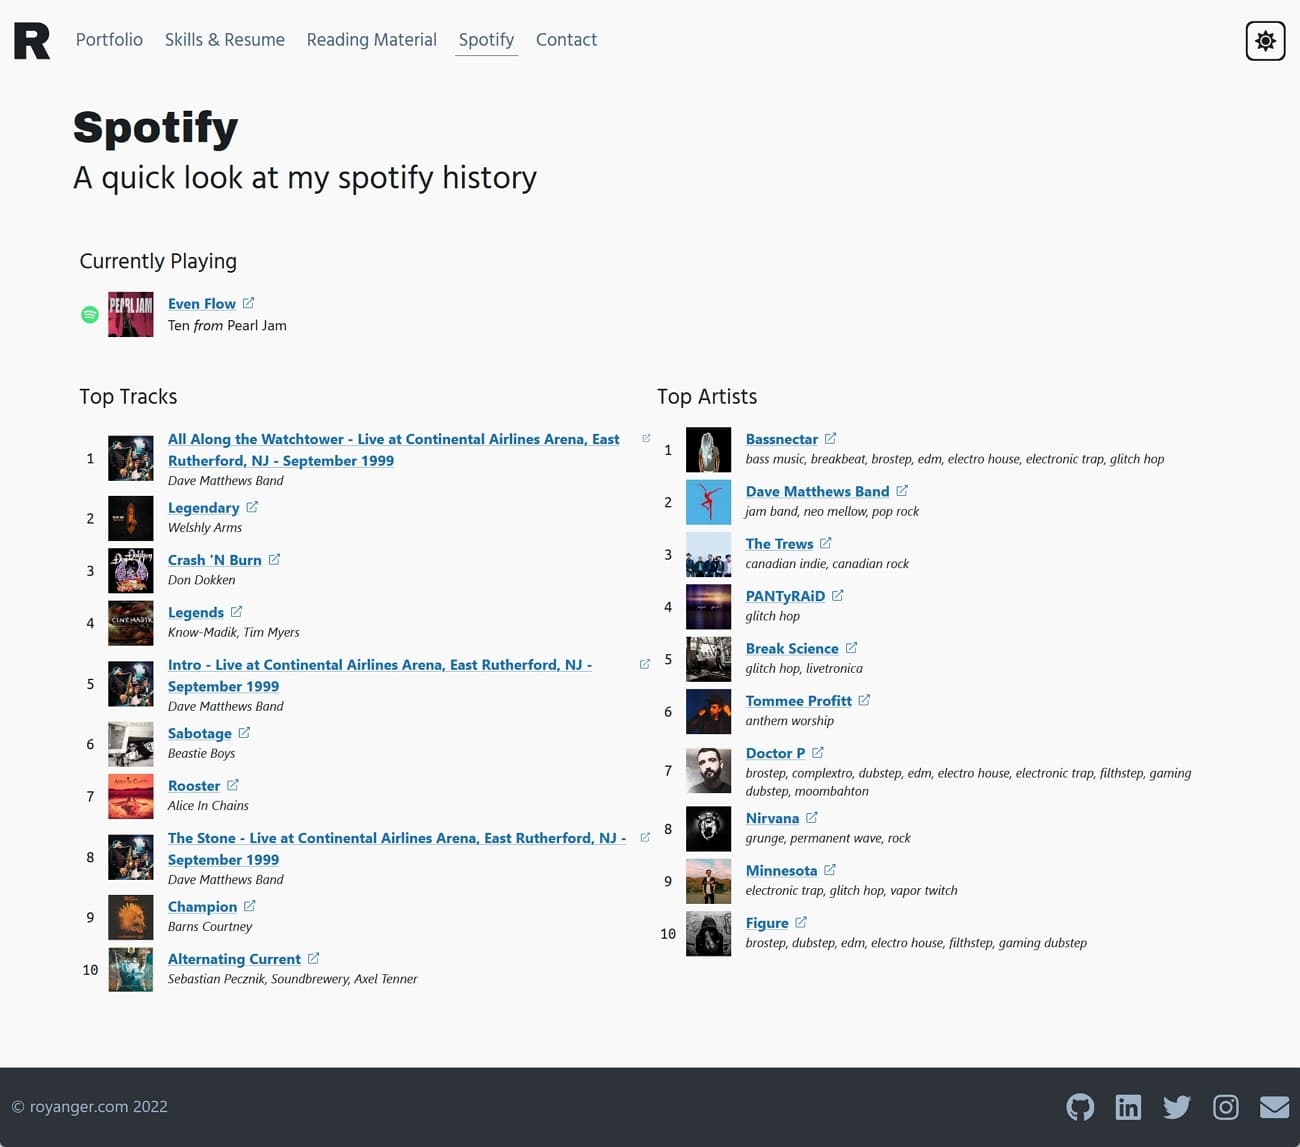
Task: Click the Rooster track link
Action: click(x=194, y=786)
